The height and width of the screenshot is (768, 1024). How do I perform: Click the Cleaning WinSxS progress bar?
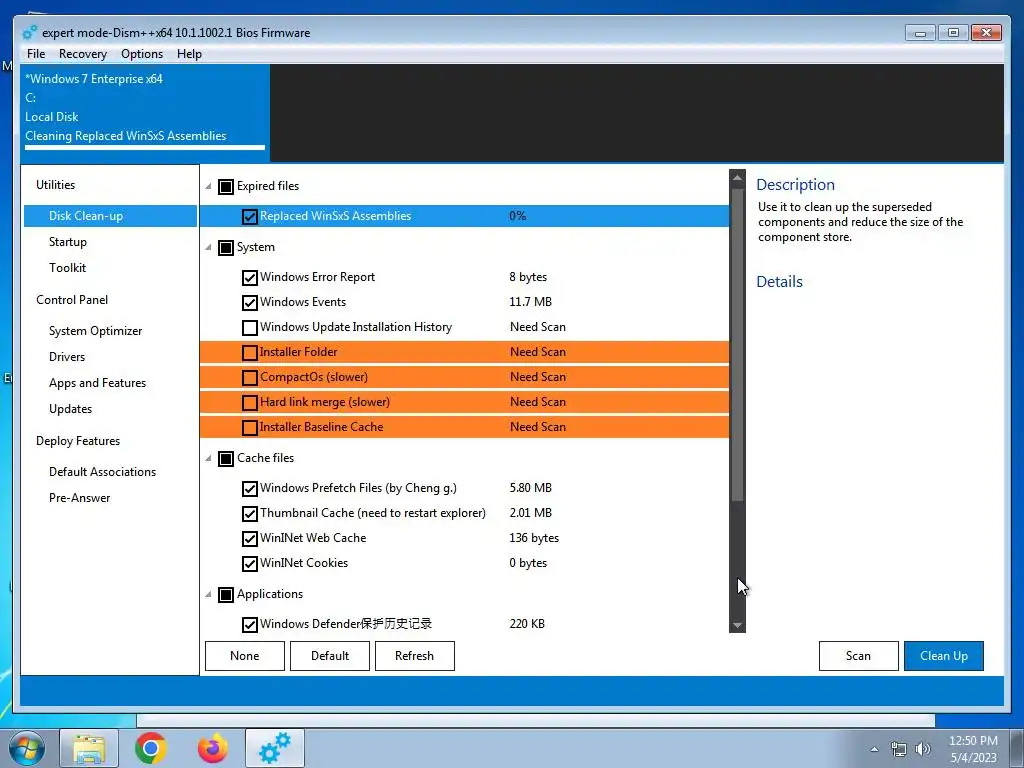click(145, 148)
